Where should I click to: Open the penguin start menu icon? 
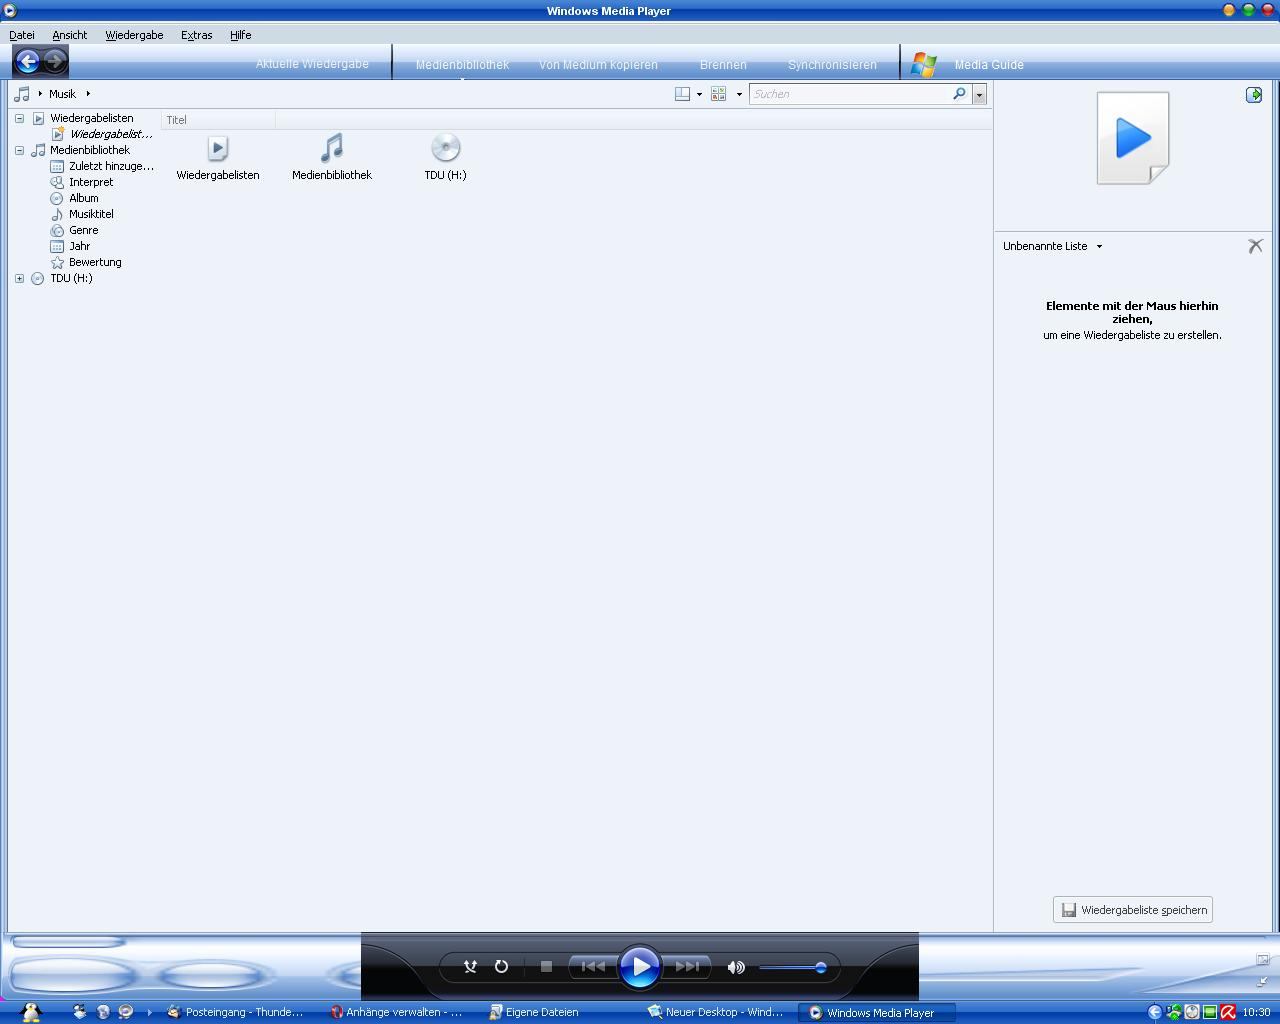coord(30,1012)
